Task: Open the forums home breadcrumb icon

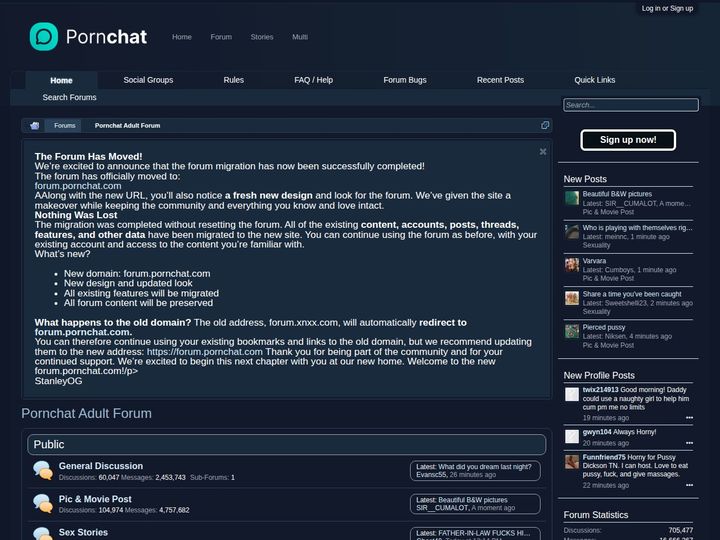Action: pos(34,125)
